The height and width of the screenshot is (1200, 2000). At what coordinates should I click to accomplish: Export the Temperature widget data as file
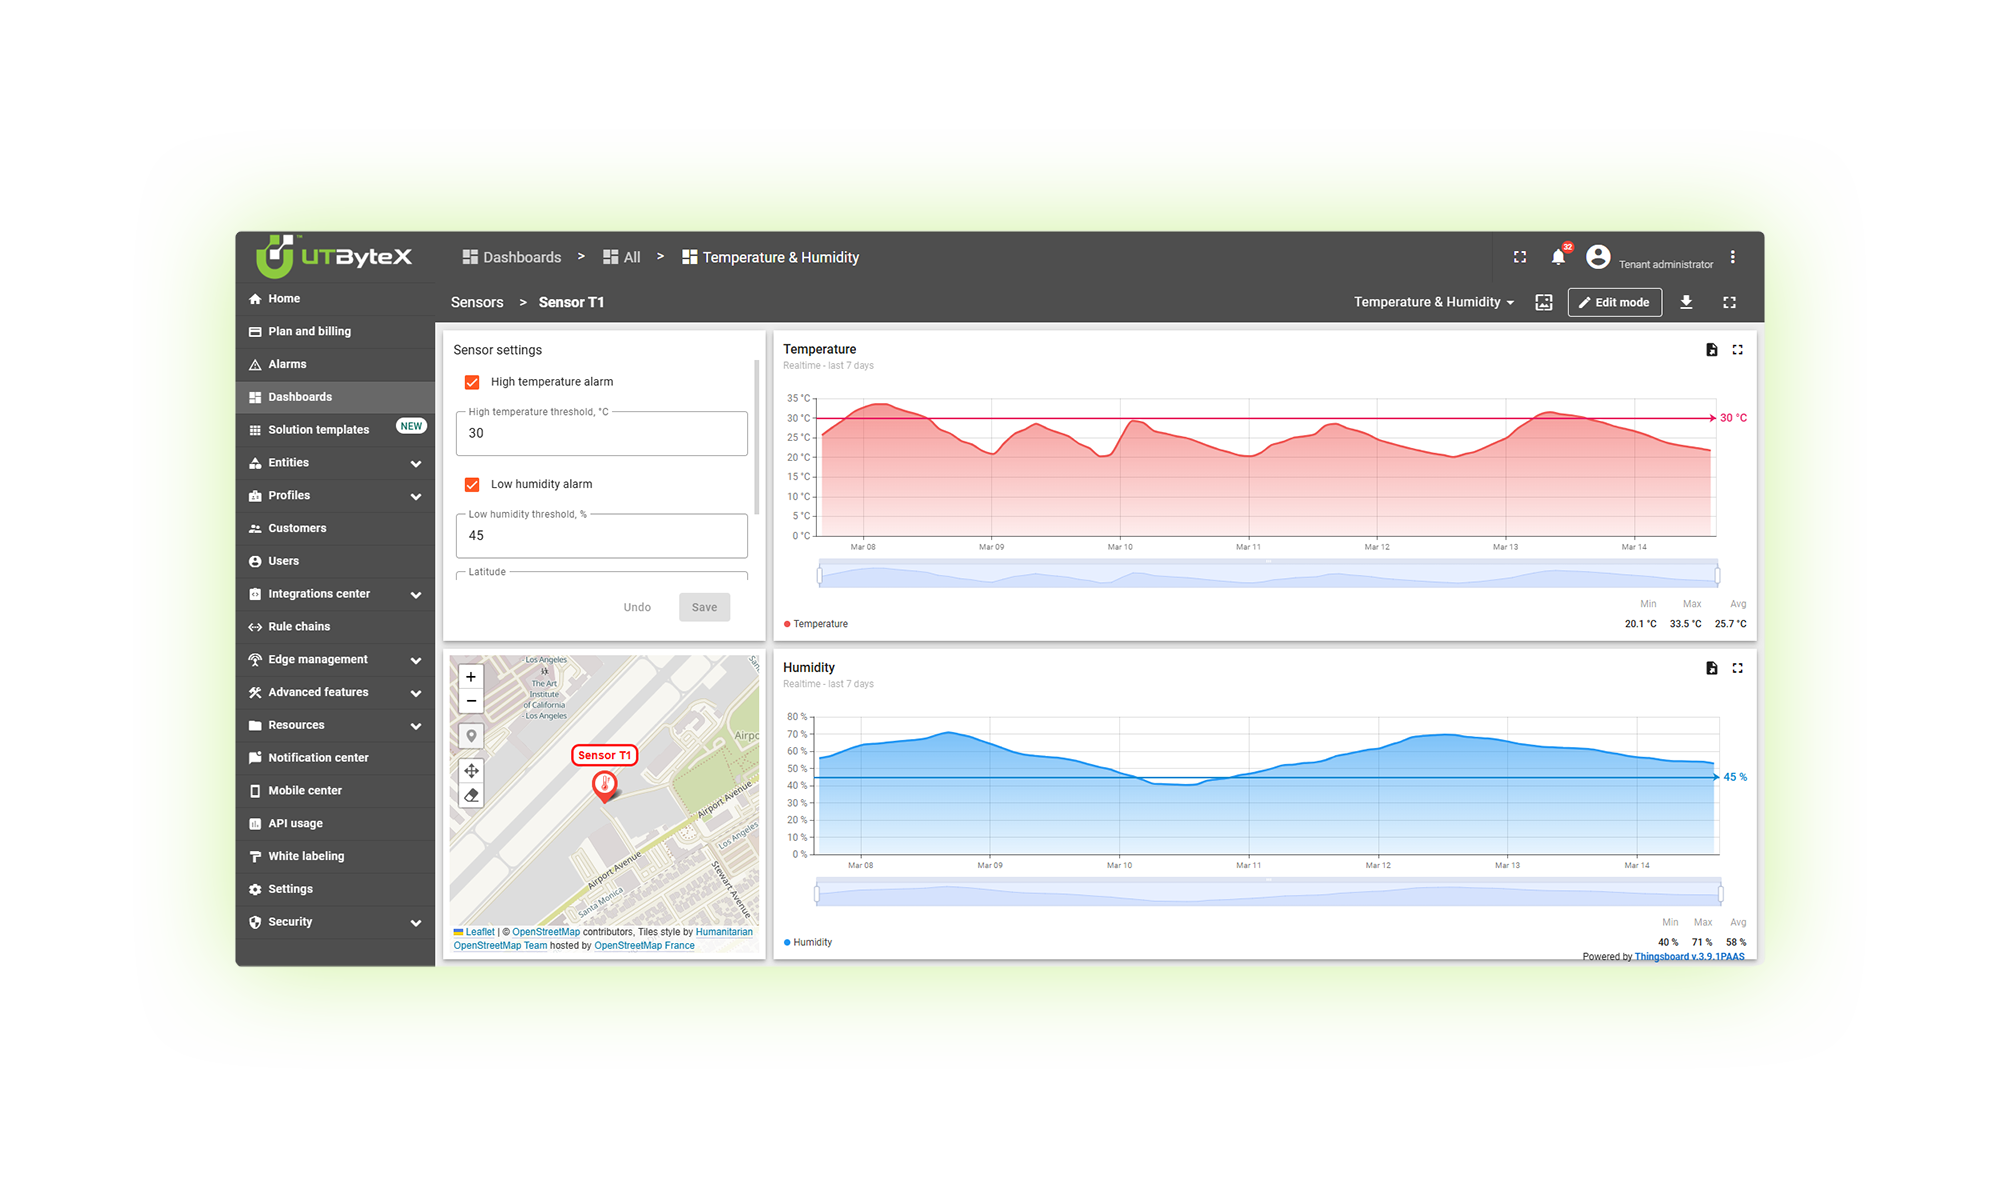pyautogui.click(x=1711, y=349)
